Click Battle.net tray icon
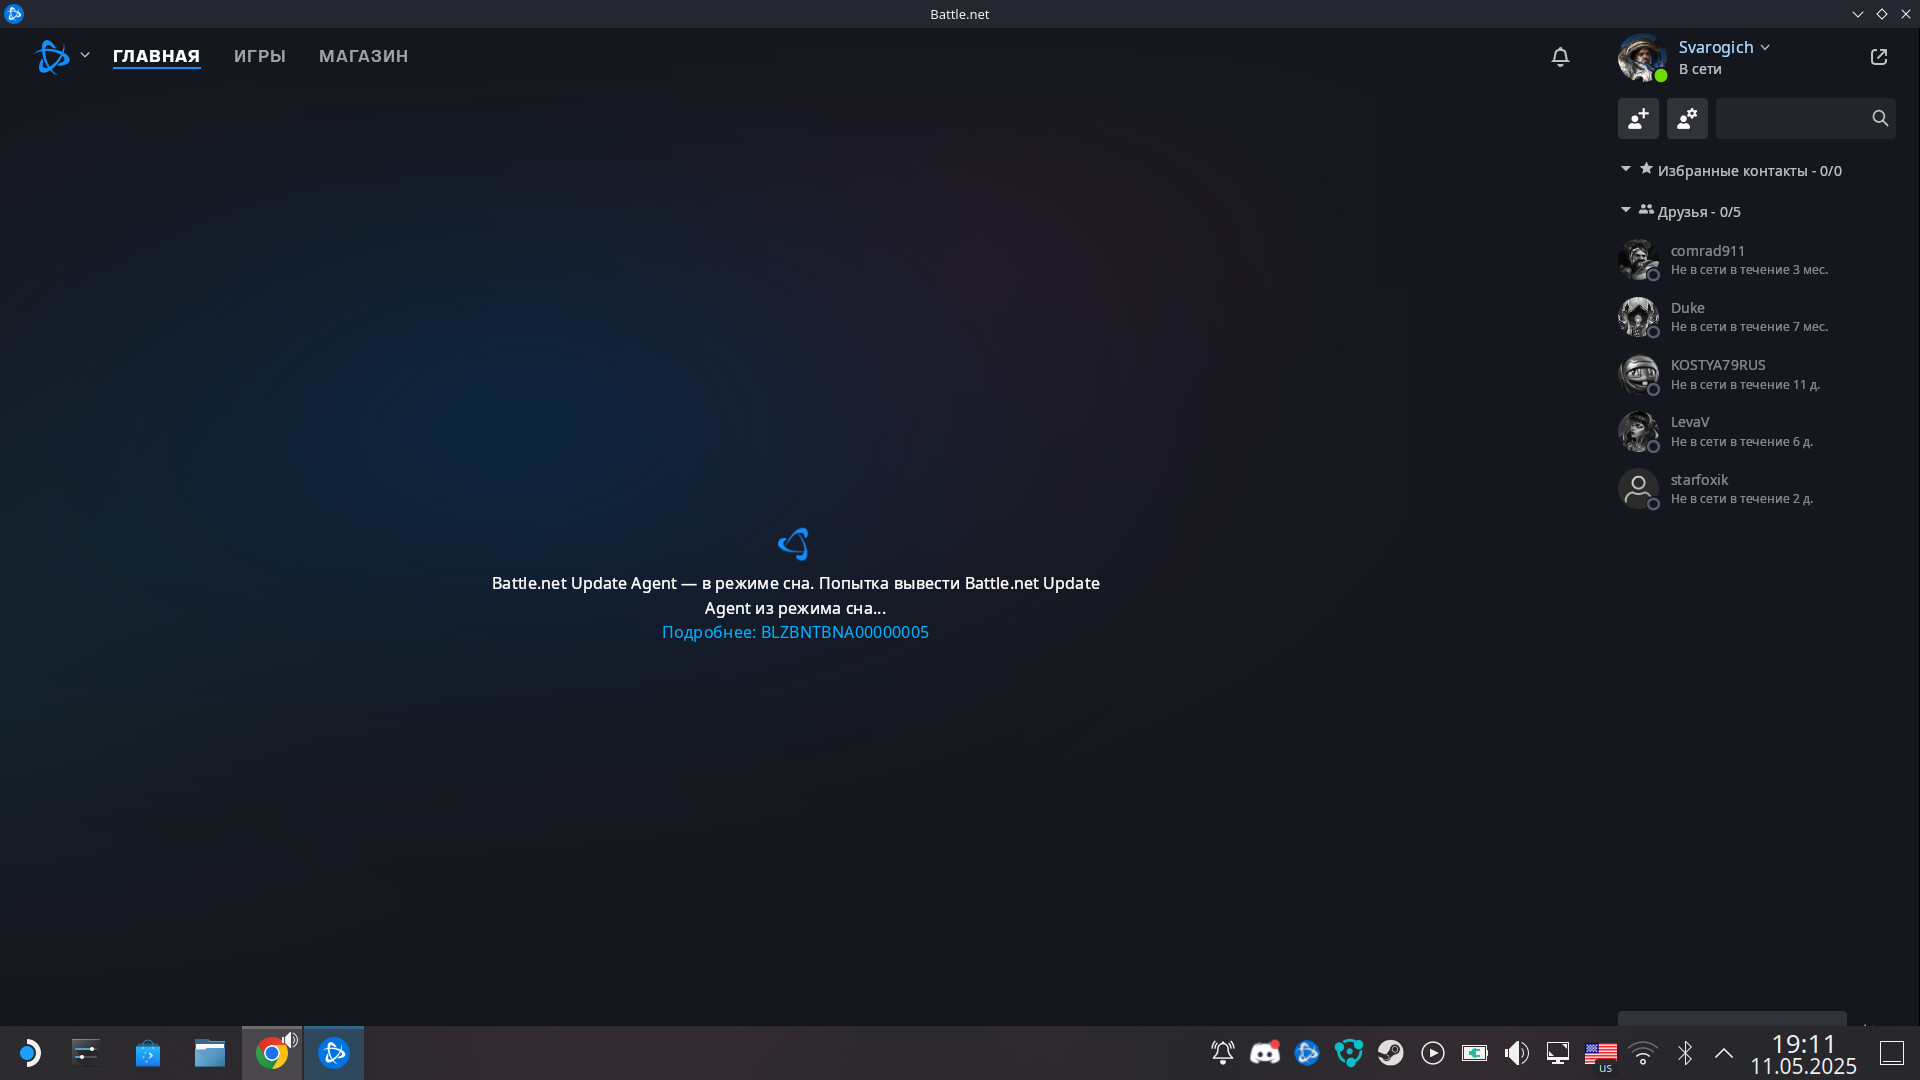This screenshot has width=1920, height=1080. (x=1307, y=1053)
